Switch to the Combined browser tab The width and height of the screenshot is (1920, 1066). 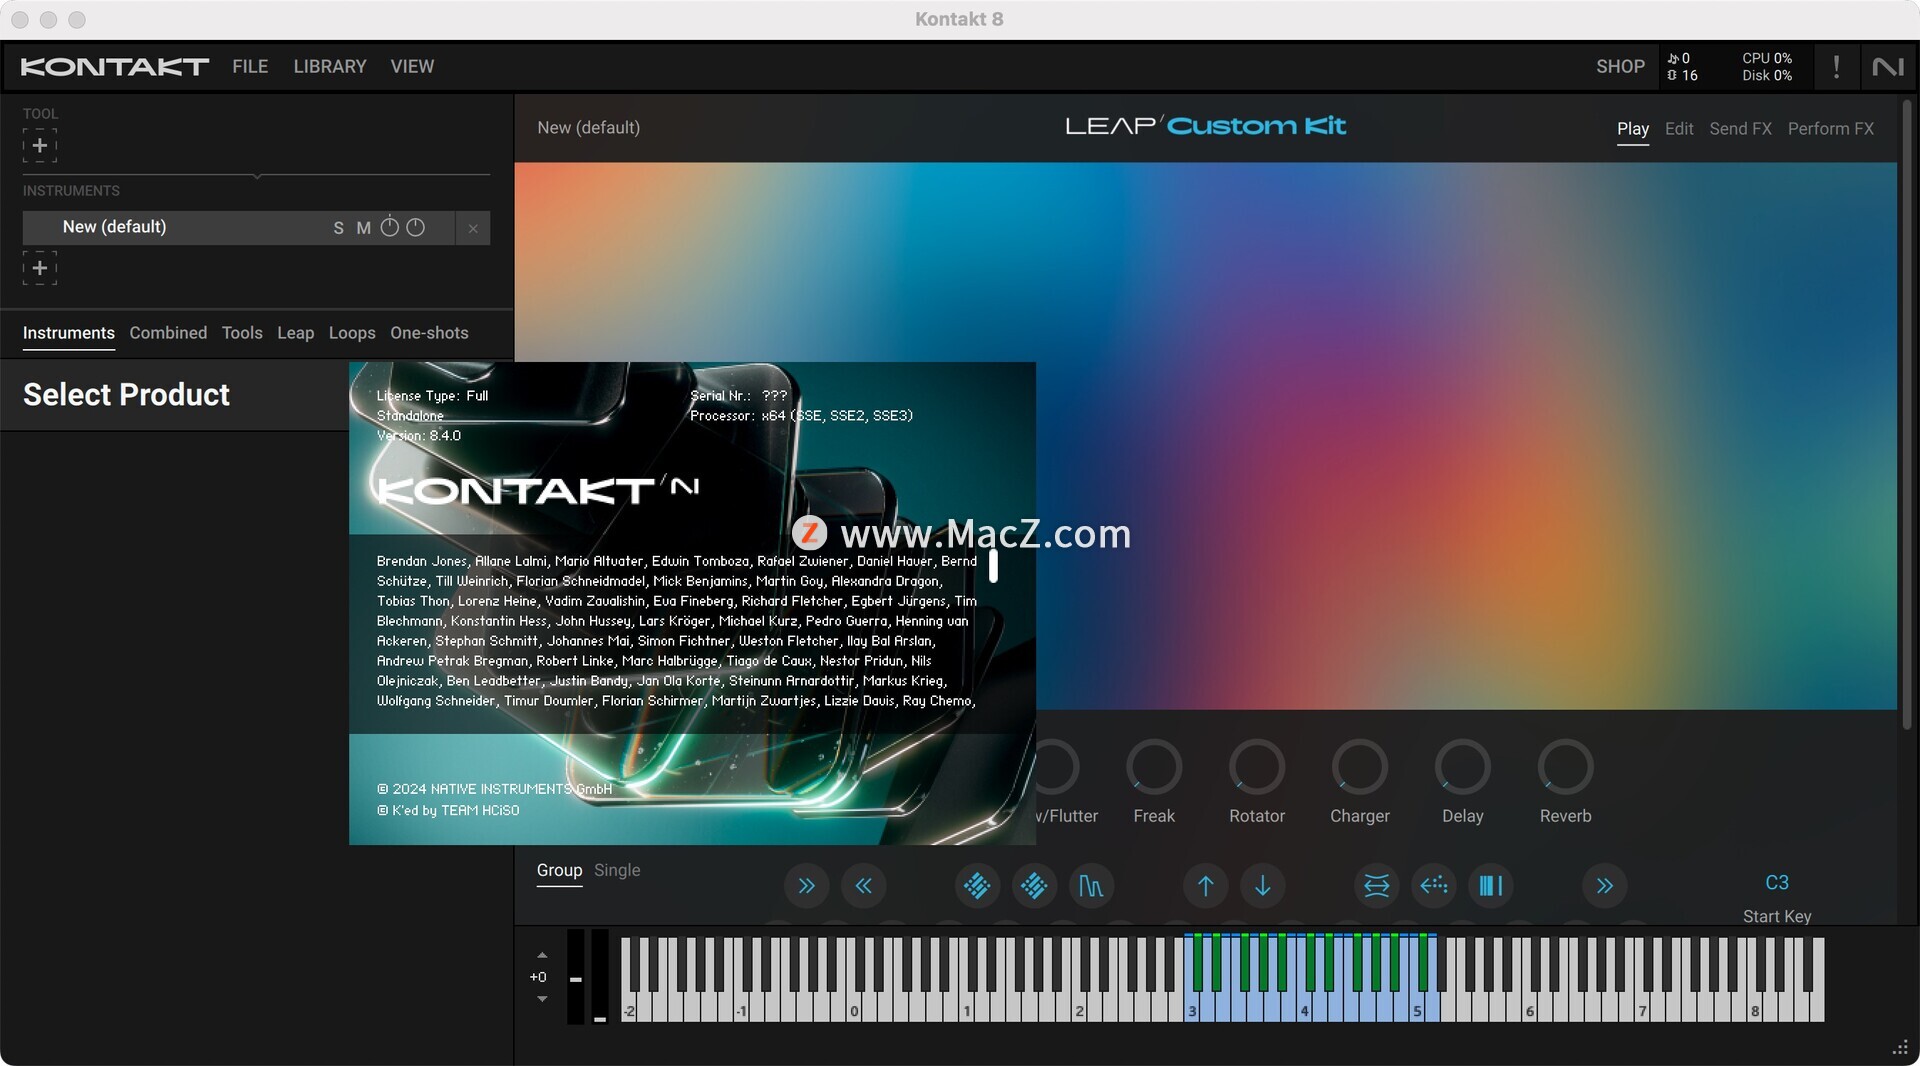click(168, 333)
